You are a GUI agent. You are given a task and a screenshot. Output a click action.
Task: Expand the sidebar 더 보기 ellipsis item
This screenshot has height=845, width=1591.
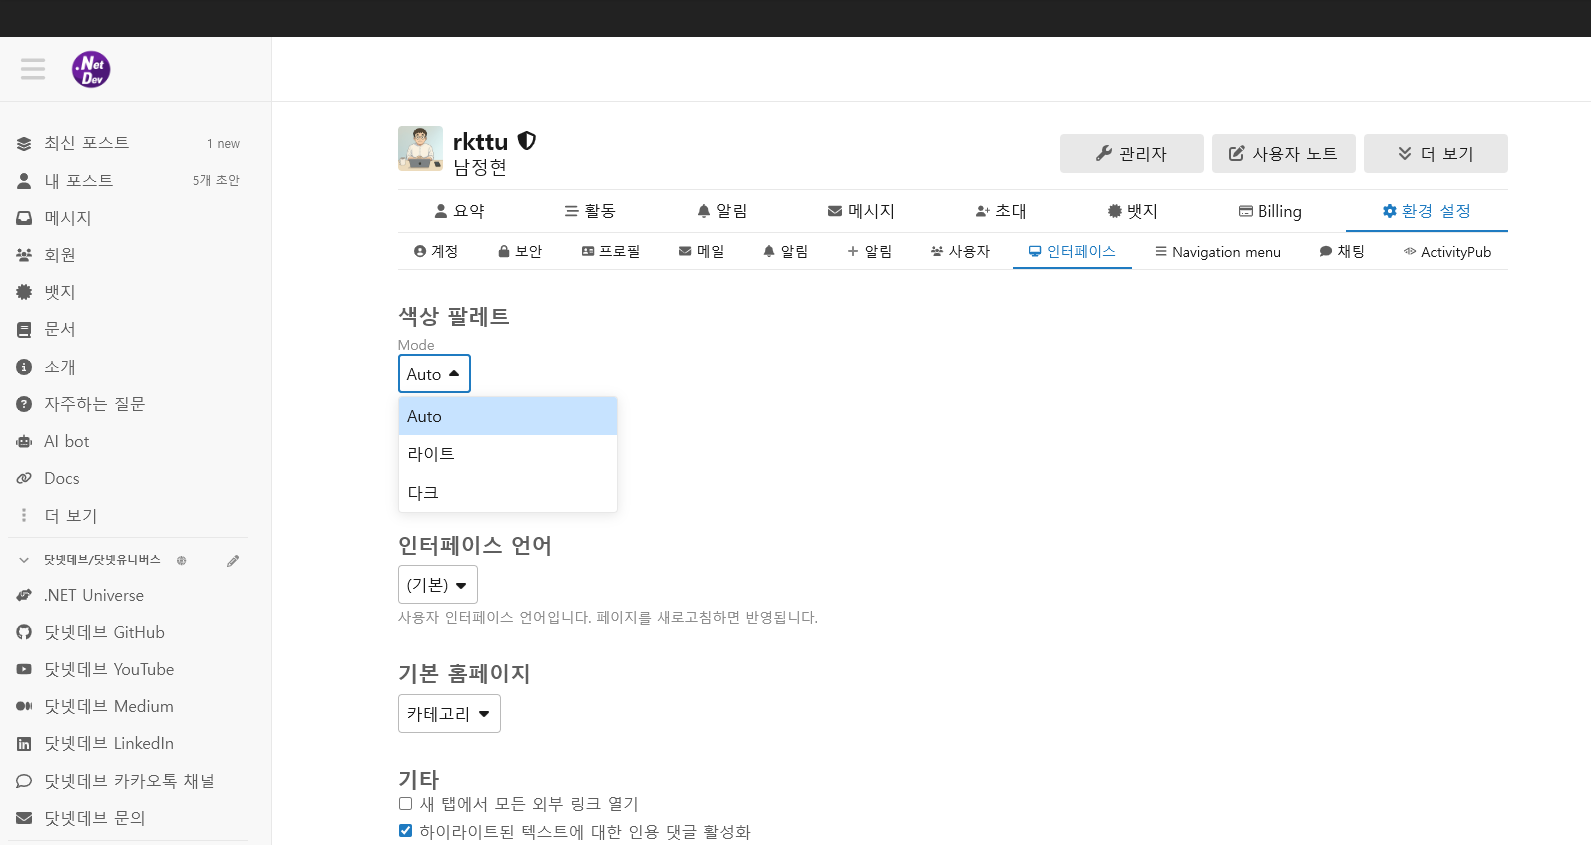[128, 516]
